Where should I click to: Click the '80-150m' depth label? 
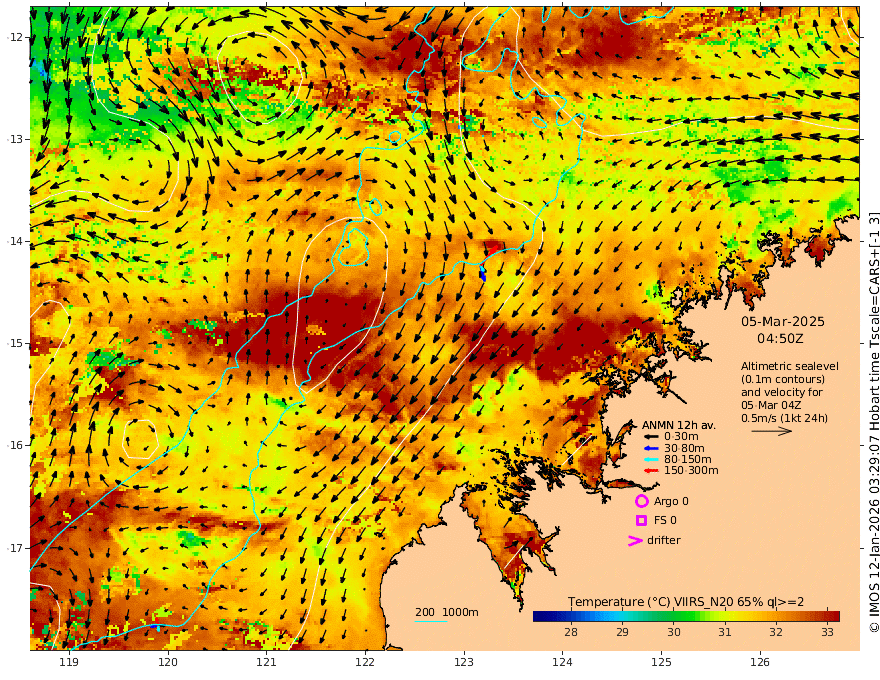[687, 460]
